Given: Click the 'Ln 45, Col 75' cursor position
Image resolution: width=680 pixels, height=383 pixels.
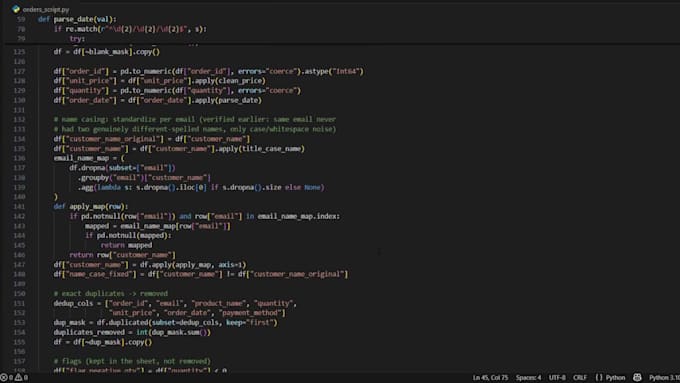Looking at the screenshot, I should click(490, 377).
